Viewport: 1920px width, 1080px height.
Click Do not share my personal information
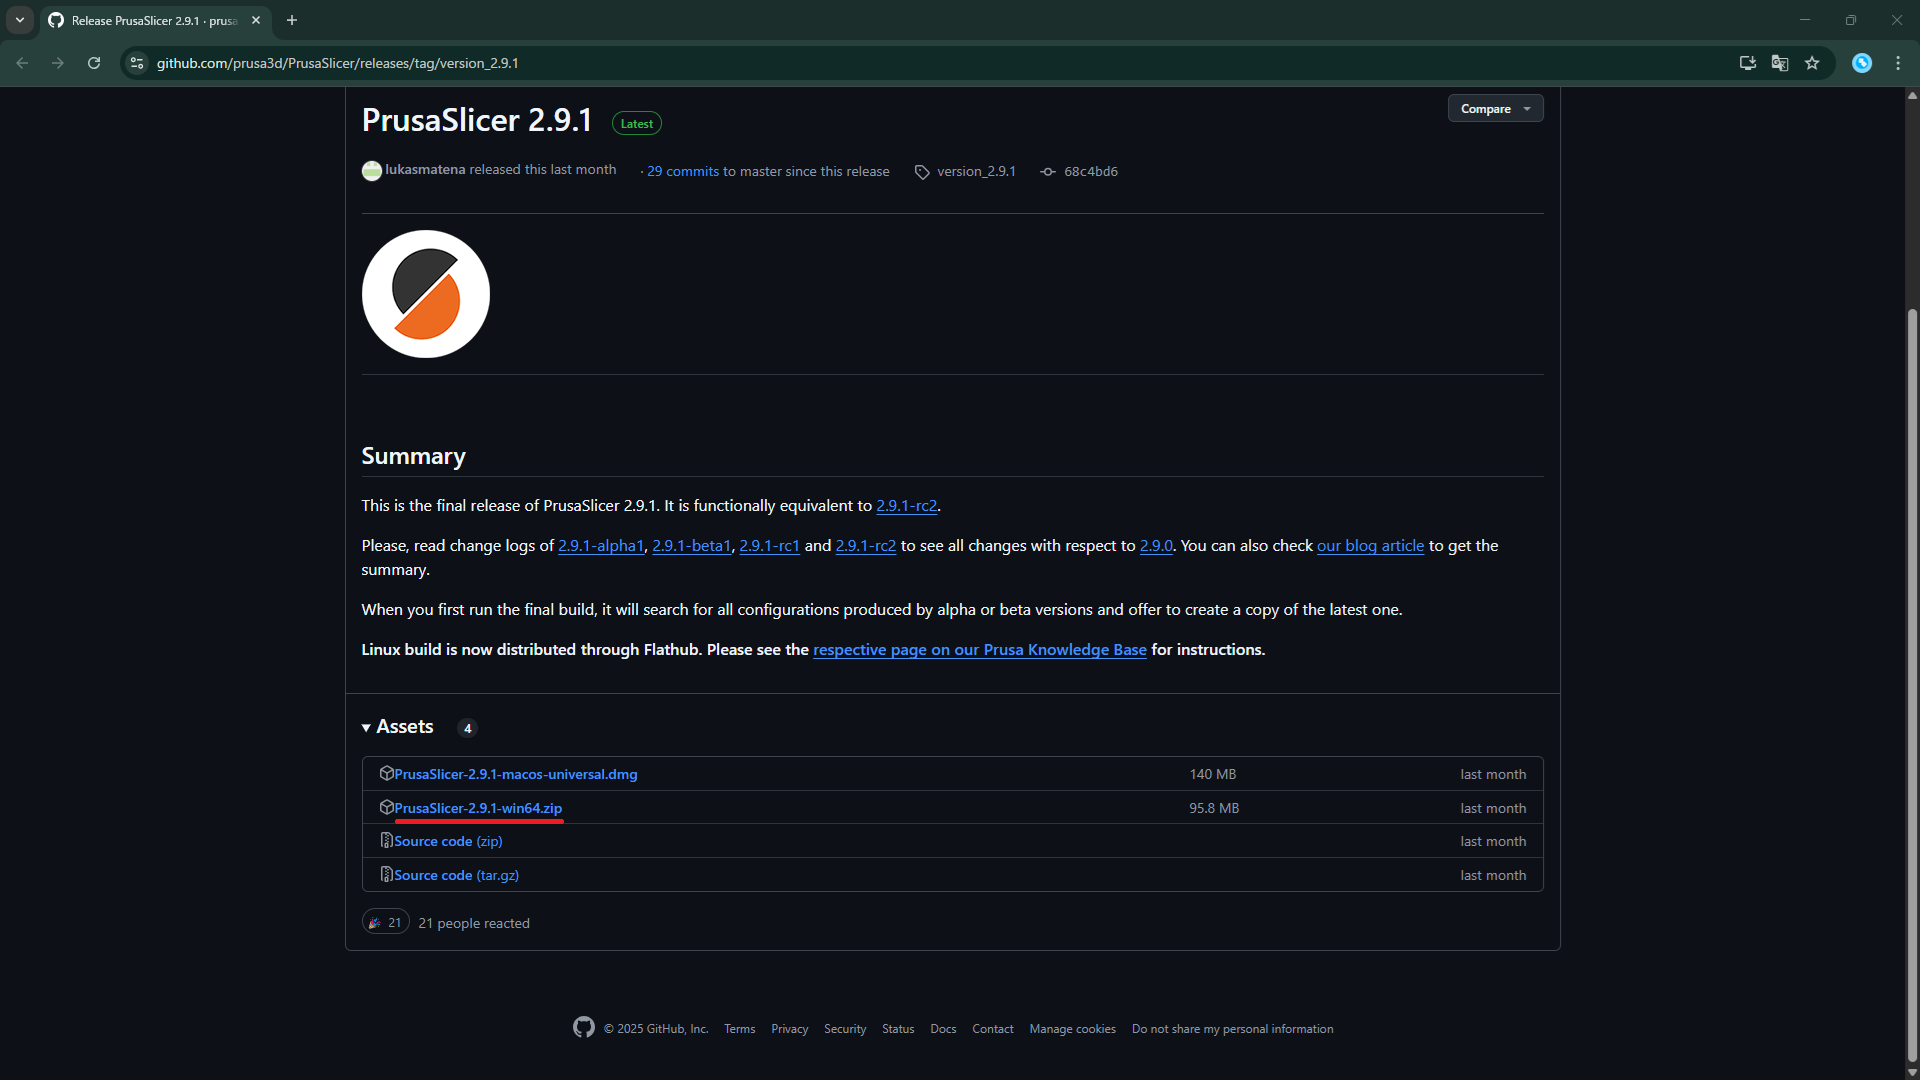tap(1233, 1029)
